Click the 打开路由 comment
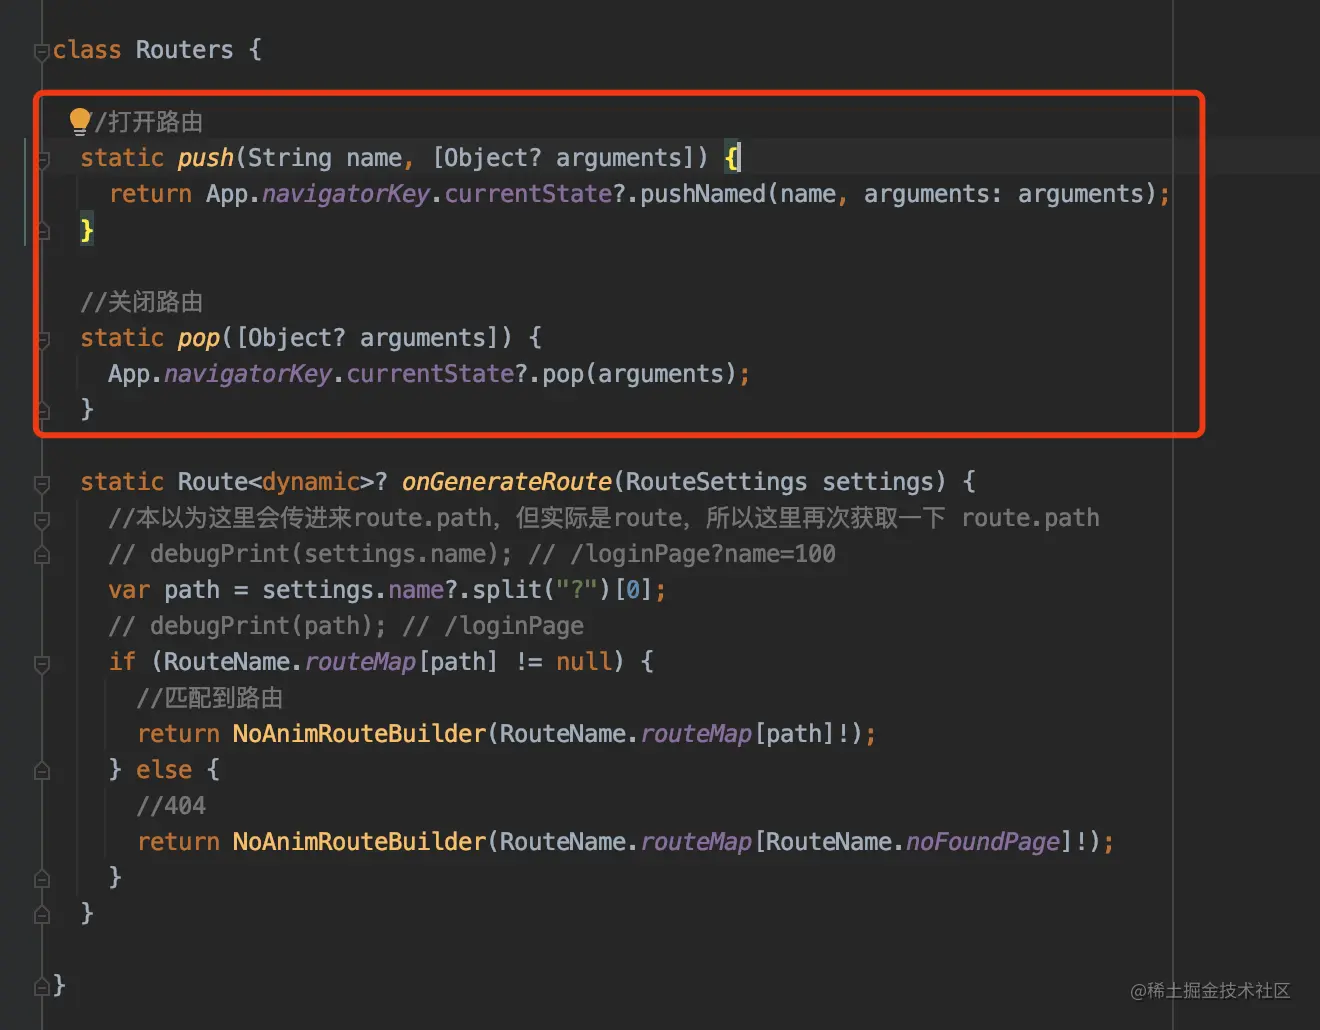This screenshot has height=1030, width=1320. click(x=148, y=122)
